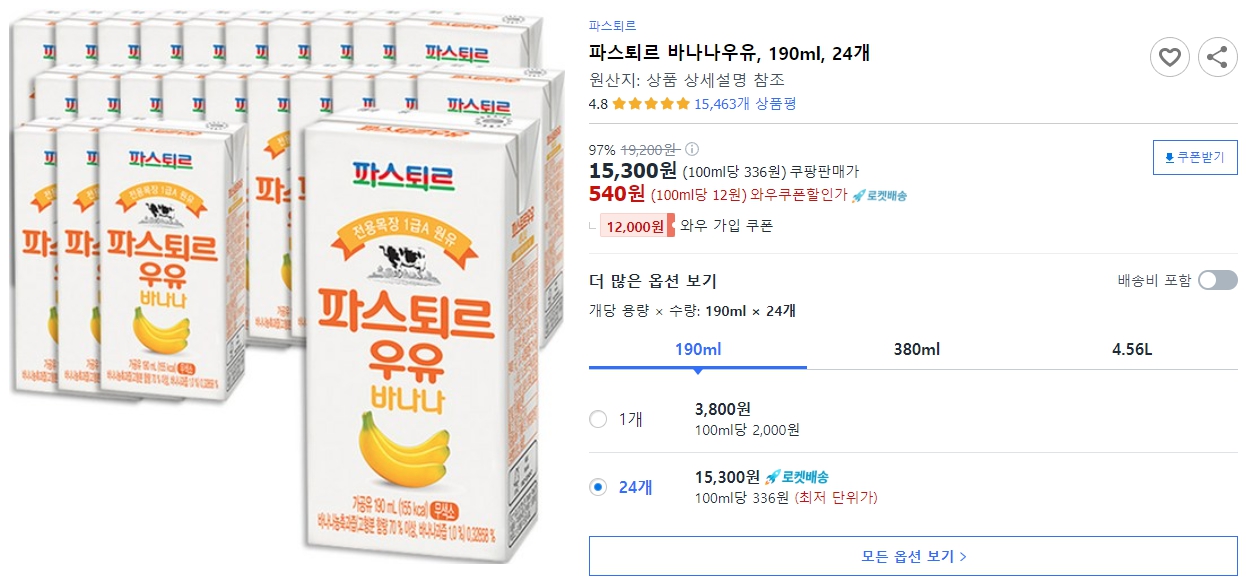The height and width of the screenshot is (580, 1246).
Task: Open sharing options via share icon
Action: point(1218,57)
